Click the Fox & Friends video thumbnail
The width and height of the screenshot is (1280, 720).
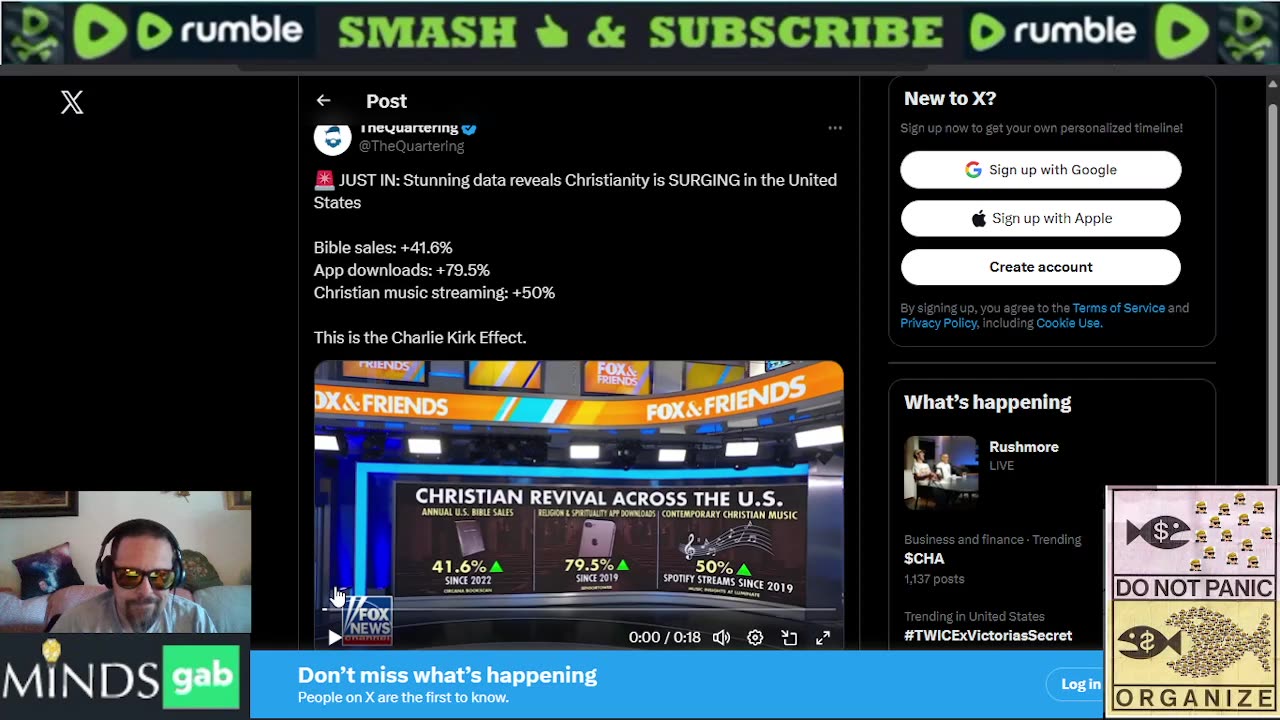tap(578, 505)
